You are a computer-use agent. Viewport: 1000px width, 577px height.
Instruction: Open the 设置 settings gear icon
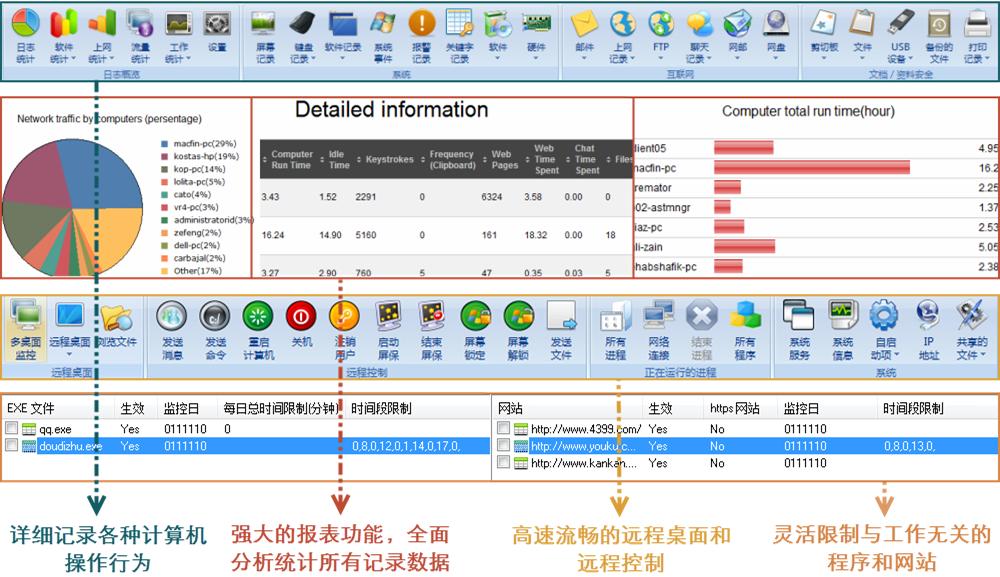[x=217, y=23]
